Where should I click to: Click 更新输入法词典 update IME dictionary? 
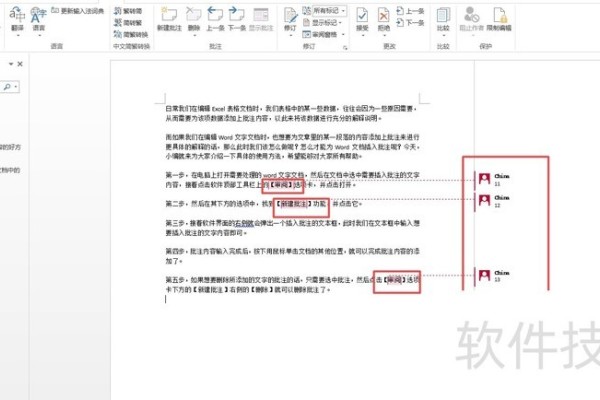pyautogui.click(x=78, y=11)
